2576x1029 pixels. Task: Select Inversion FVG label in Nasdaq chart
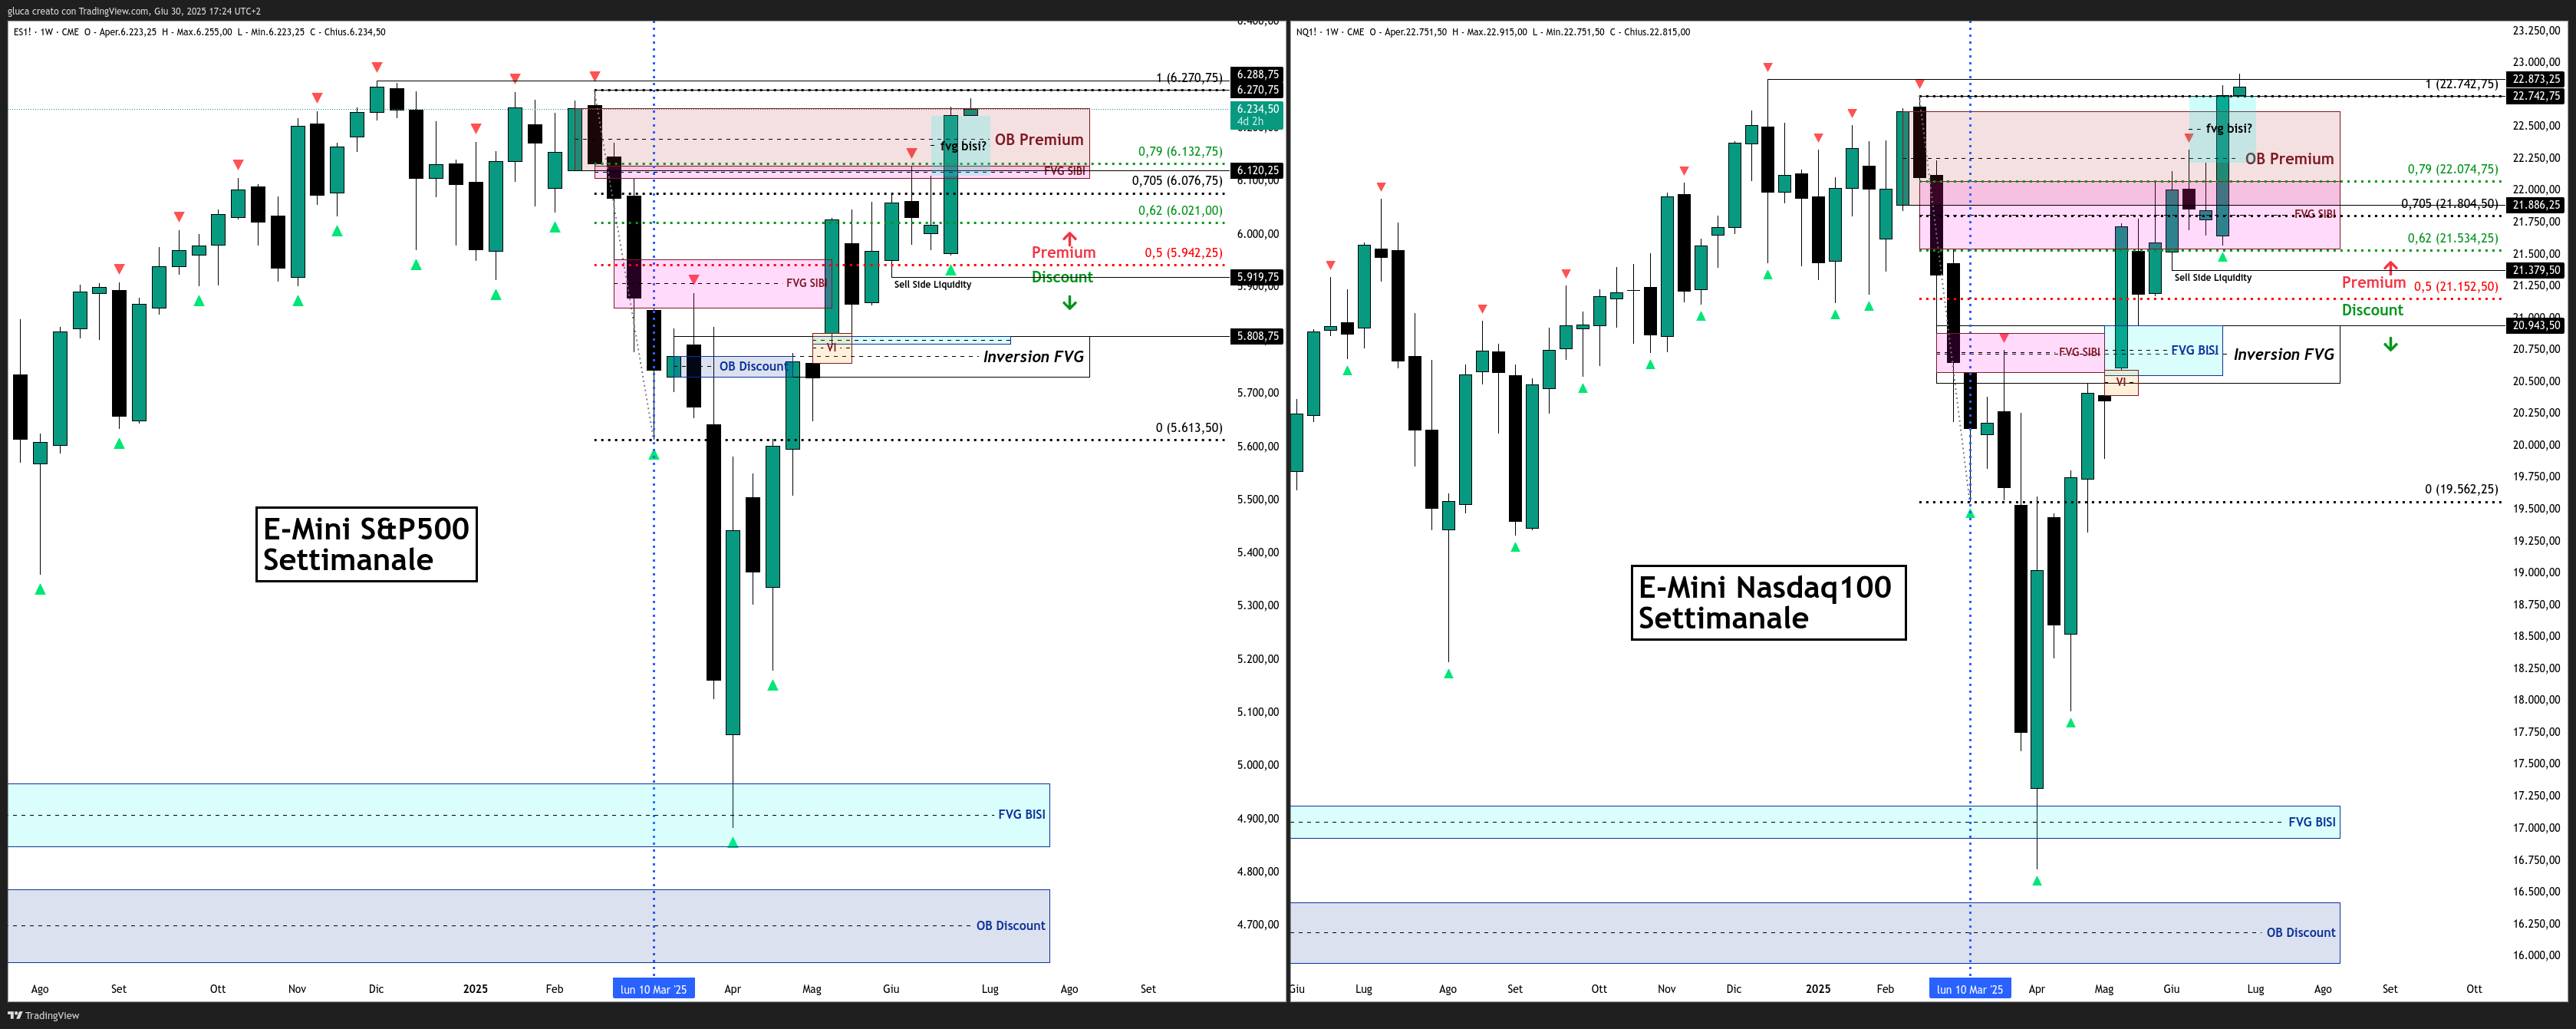[2284, 355]
